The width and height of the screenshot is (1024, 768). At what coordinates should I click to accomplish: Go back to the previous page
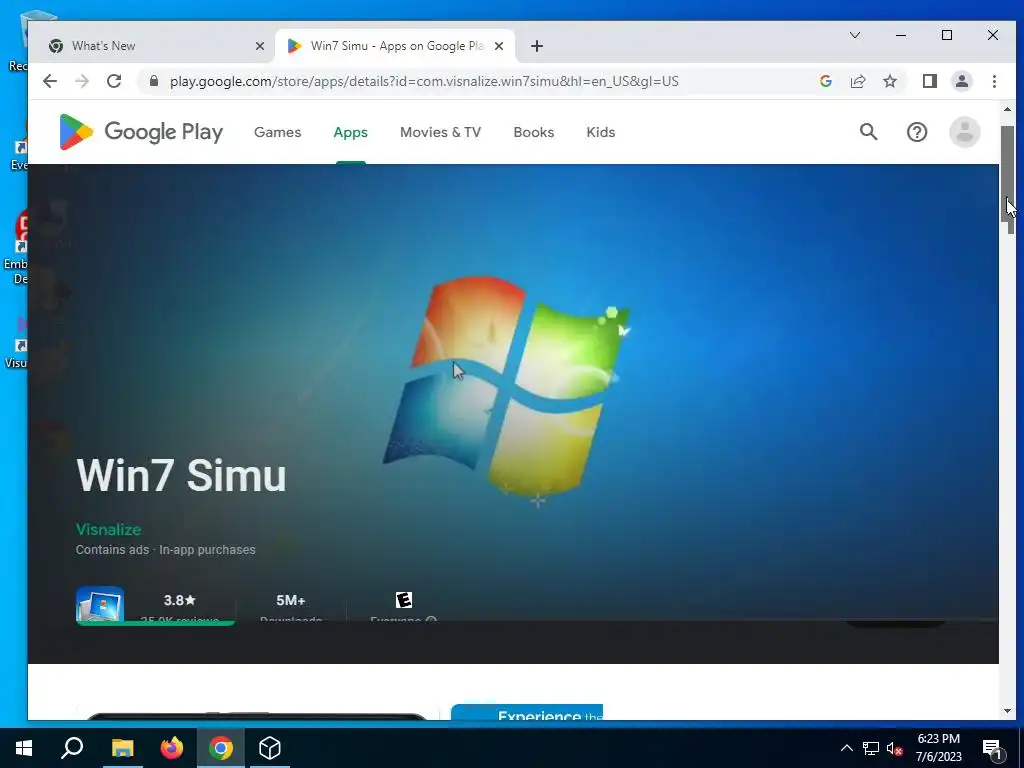tap(50, 81)
